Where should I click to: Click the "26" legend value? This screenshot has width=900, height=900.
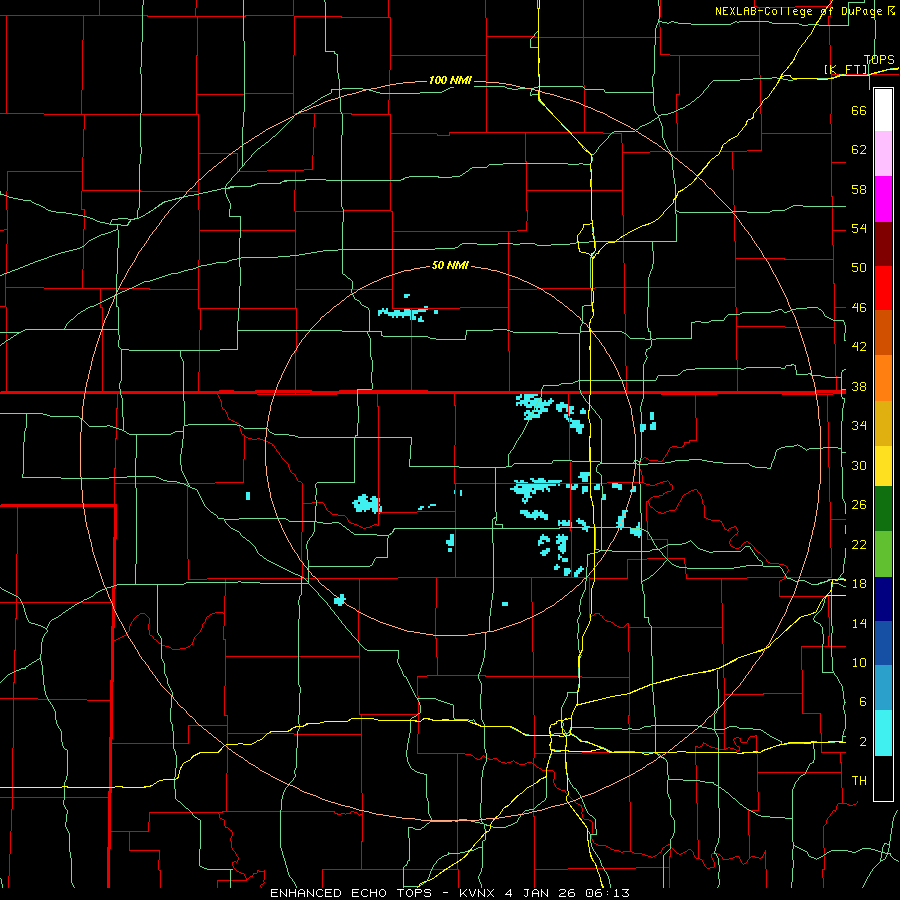click(x=859, y=505)
